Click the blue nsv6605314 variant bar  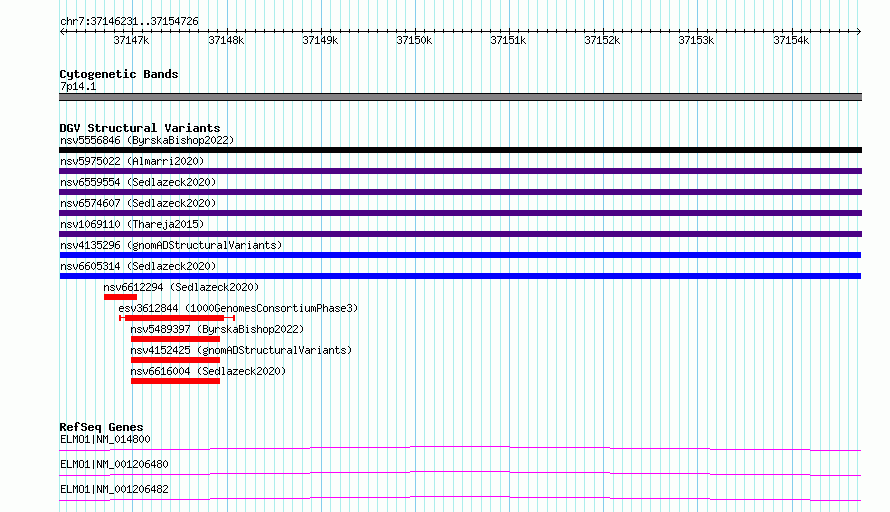[460, 276]
